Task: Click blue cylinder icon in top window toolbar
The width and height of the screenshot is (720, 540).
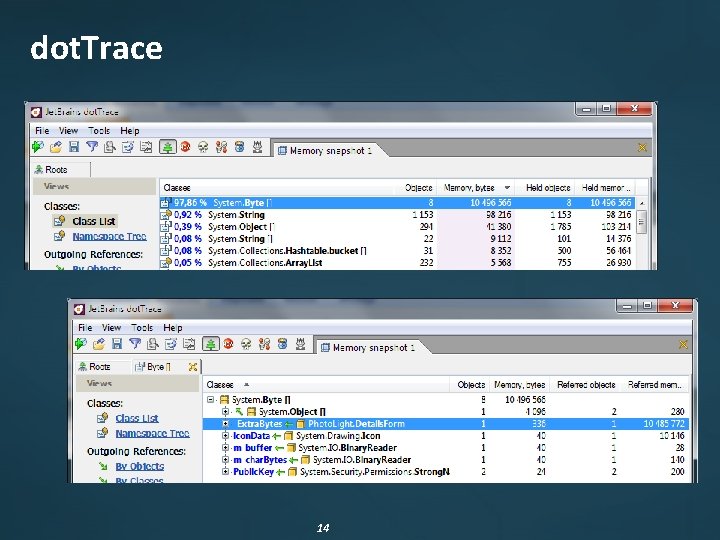Action: [x=239, y=147]
